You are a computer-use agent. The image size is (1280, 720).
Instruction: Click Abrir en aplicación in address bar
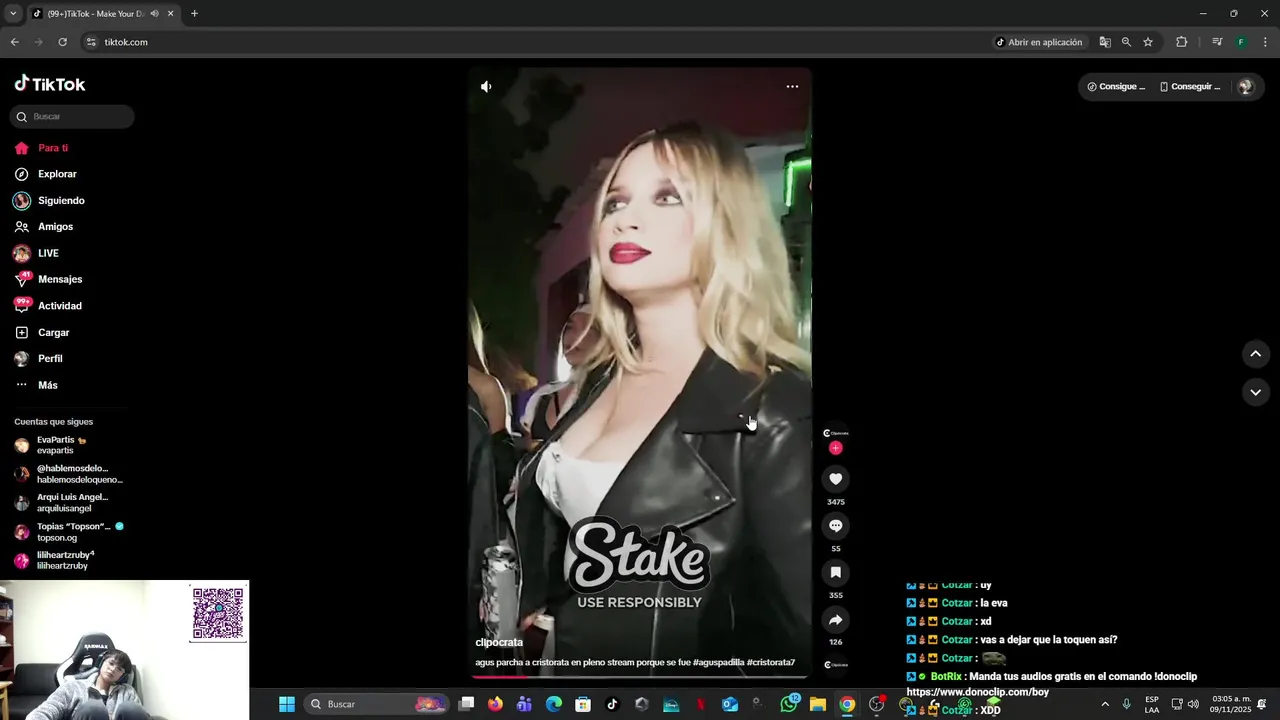point(1039,42)
